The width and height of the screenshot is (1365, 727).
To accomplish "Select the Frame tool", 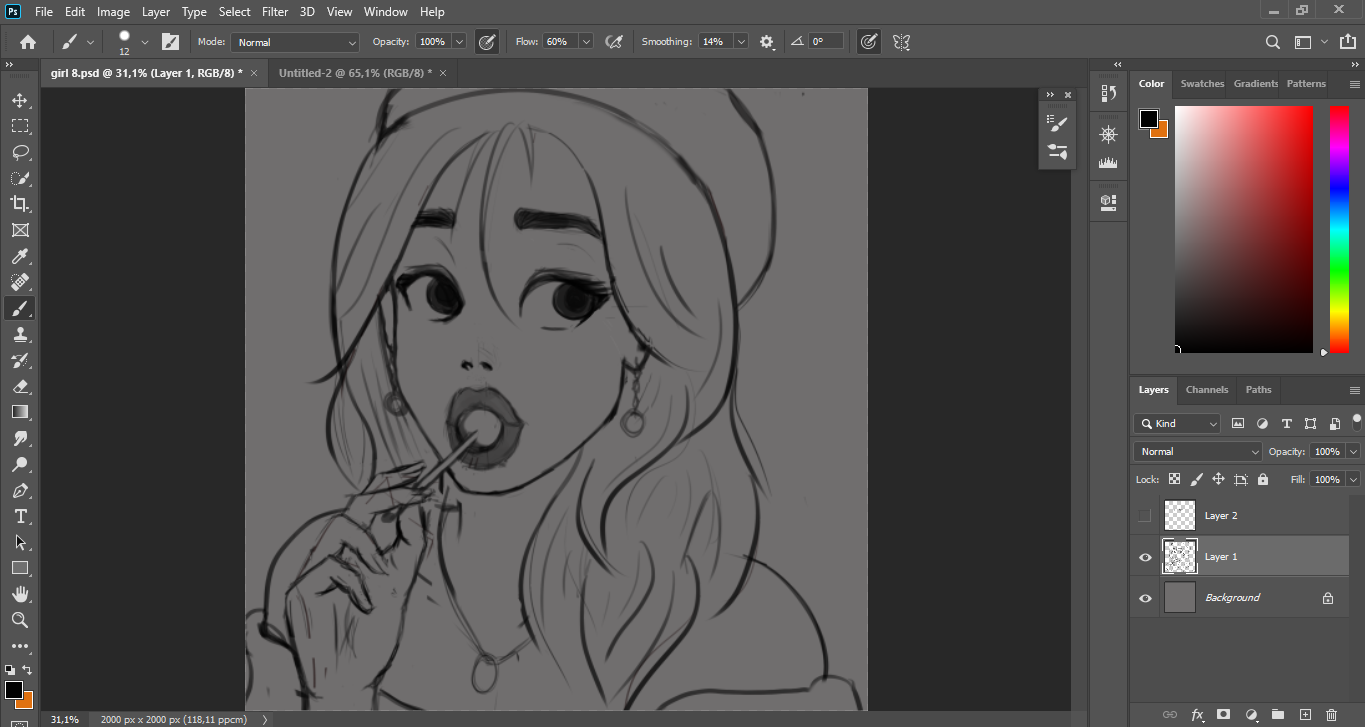I will pyautogui.click(x=19, y=230).
